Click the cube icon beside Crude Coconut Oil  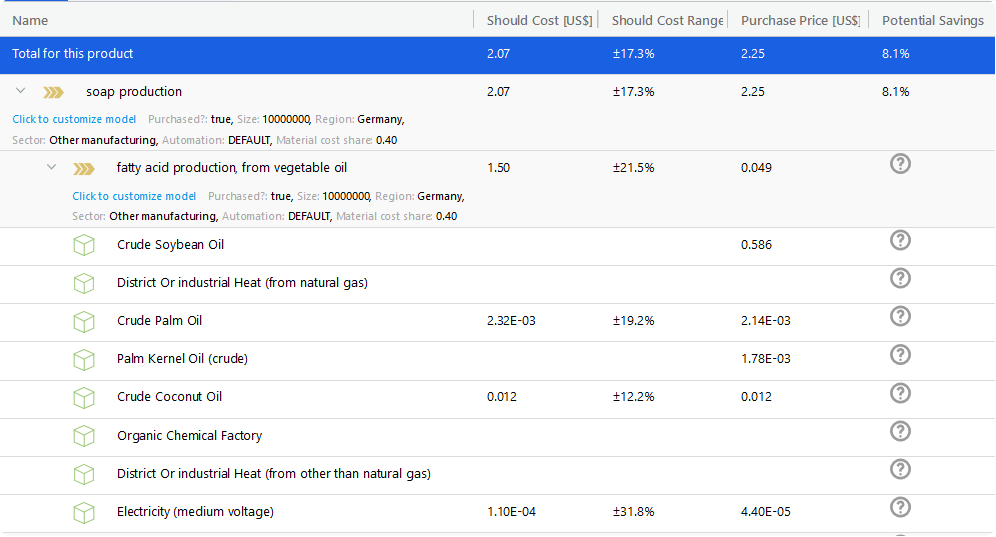84,397
